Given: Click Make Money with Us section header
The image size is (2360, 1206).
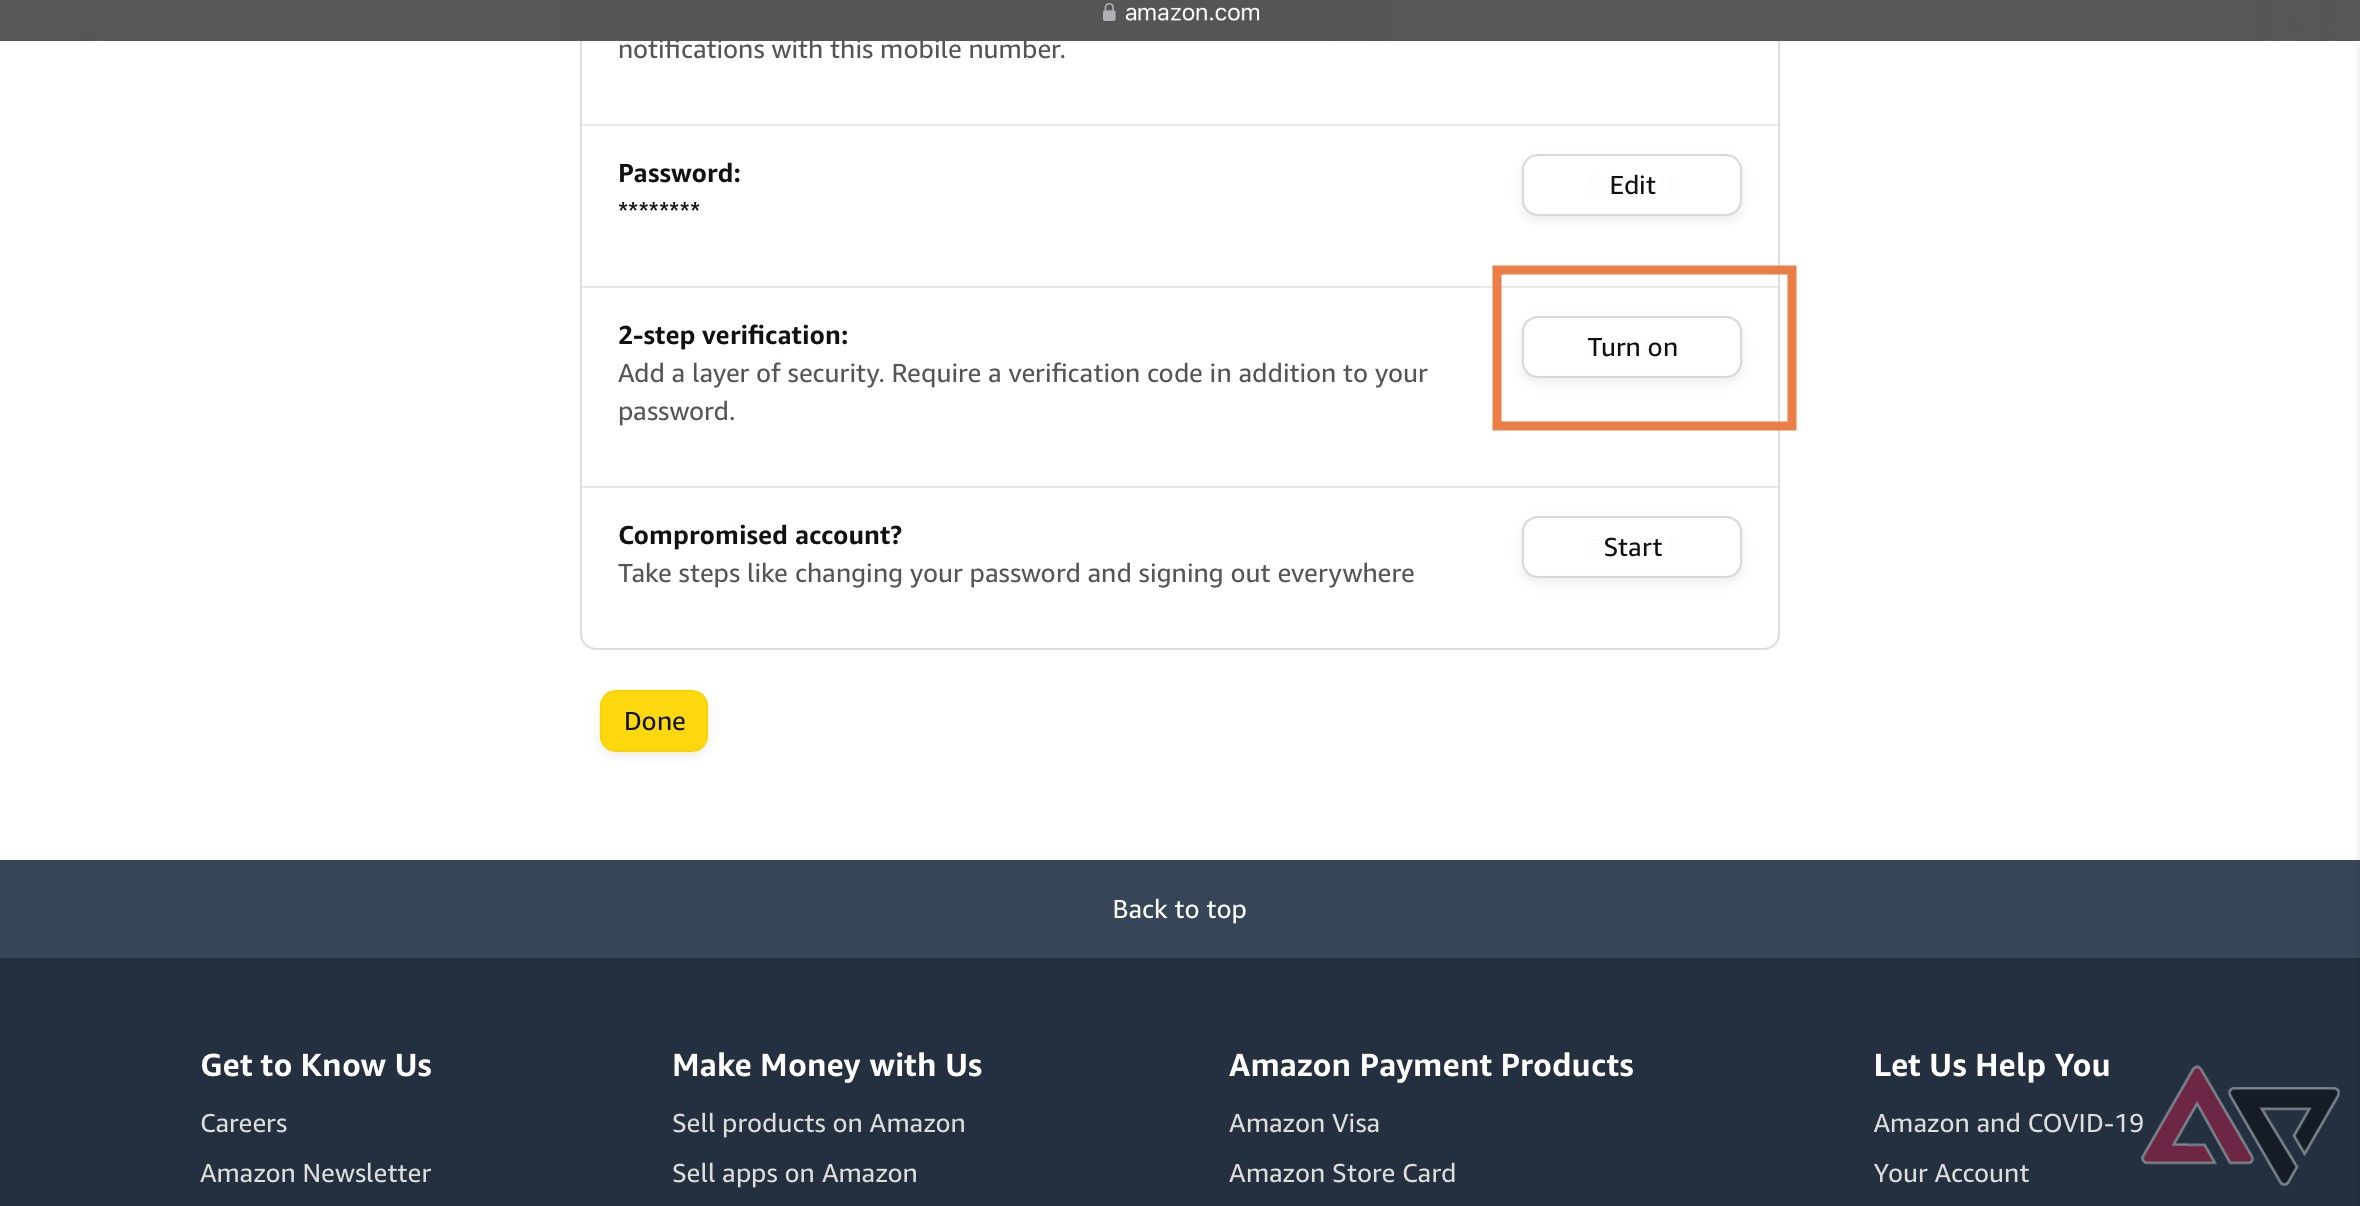Looking at the screenshot, I should (x=827, y=1063).
